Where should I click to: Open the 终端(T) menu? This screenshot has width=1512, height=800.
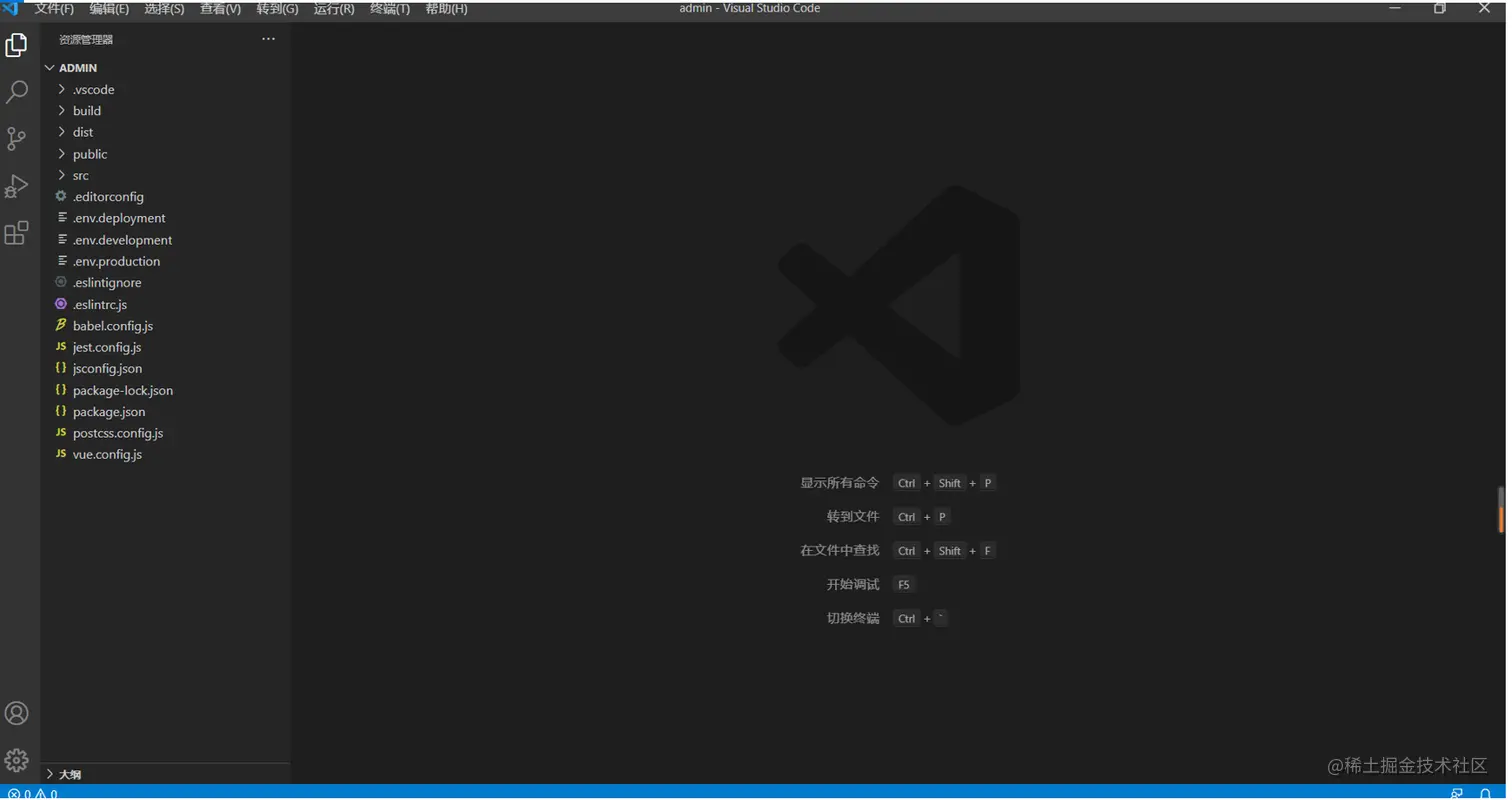pyautogui.click(x=390, y=9)
